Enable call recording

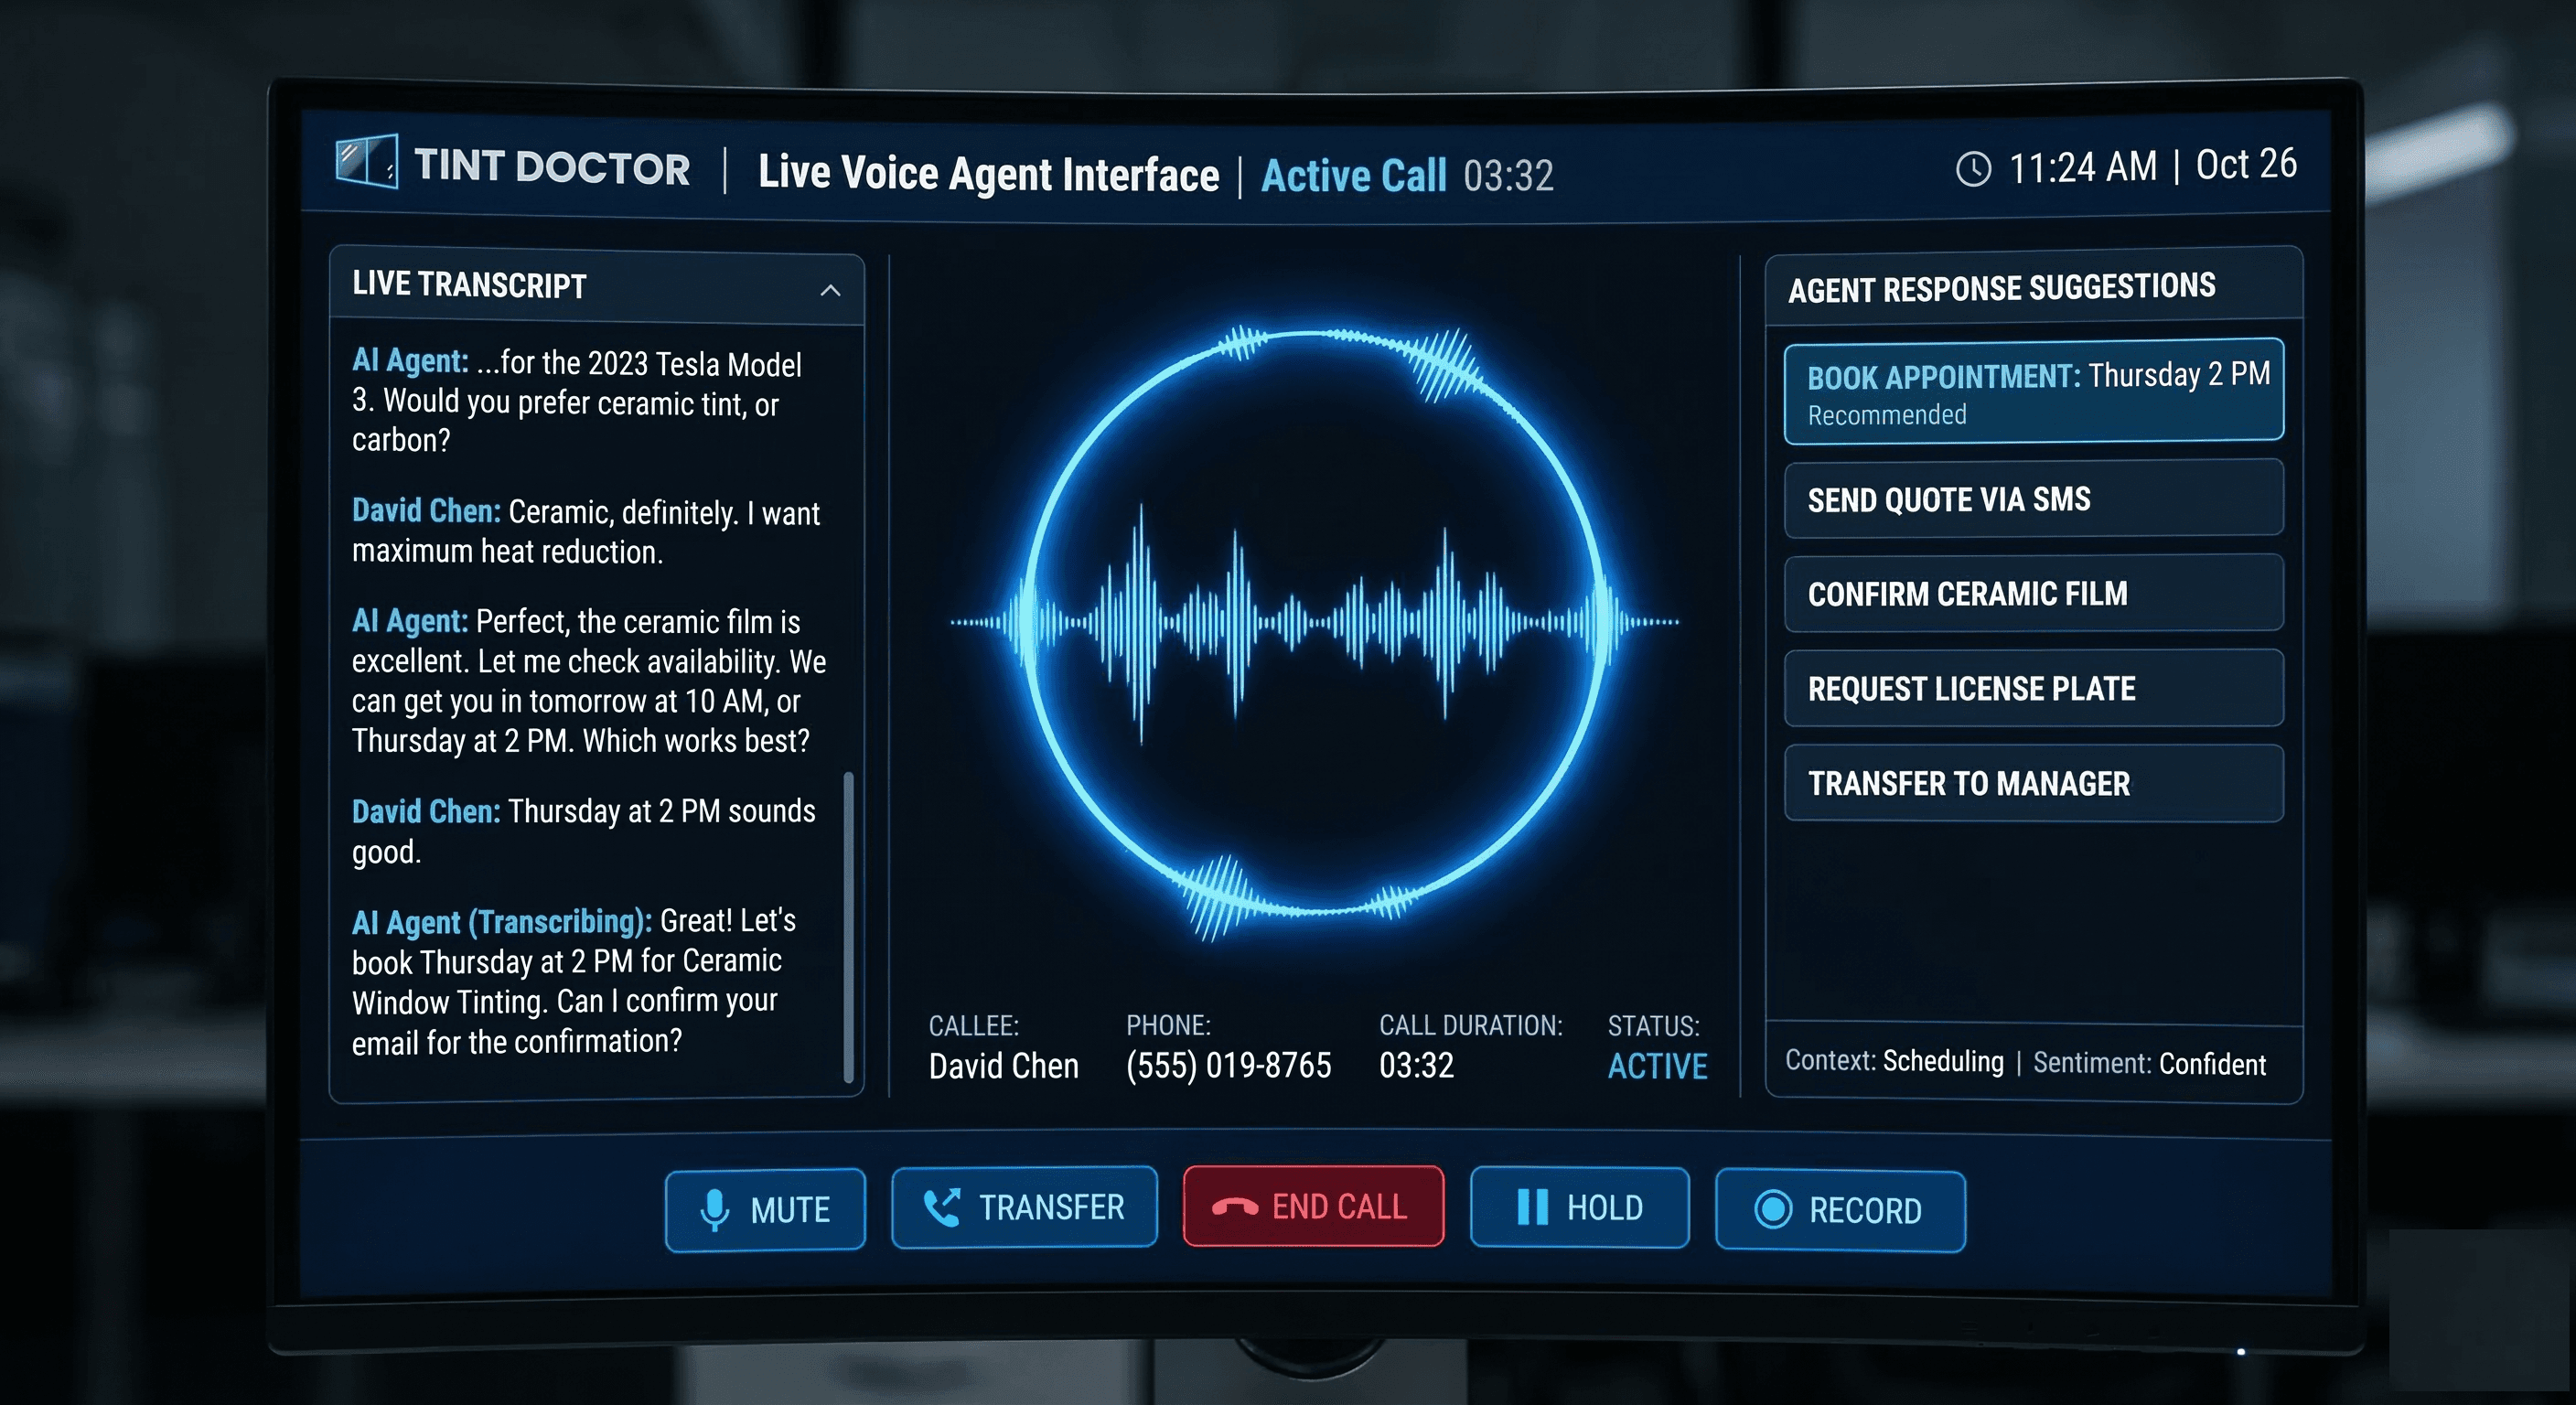click(x=1840, y=1210)
